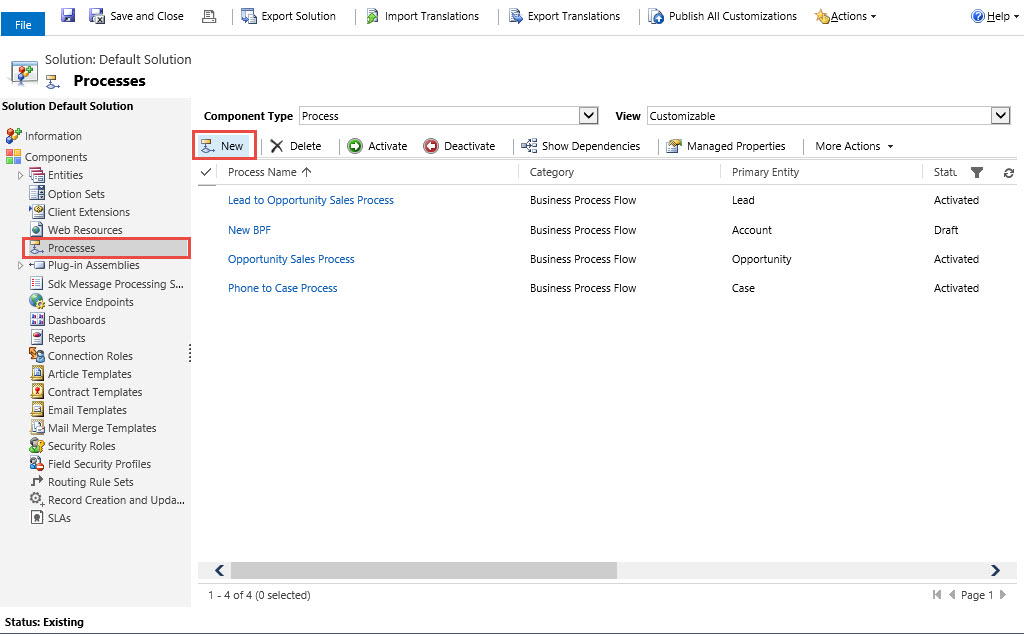
Task: Select Security Roles in the sidebar
Action: coord(81,446)
